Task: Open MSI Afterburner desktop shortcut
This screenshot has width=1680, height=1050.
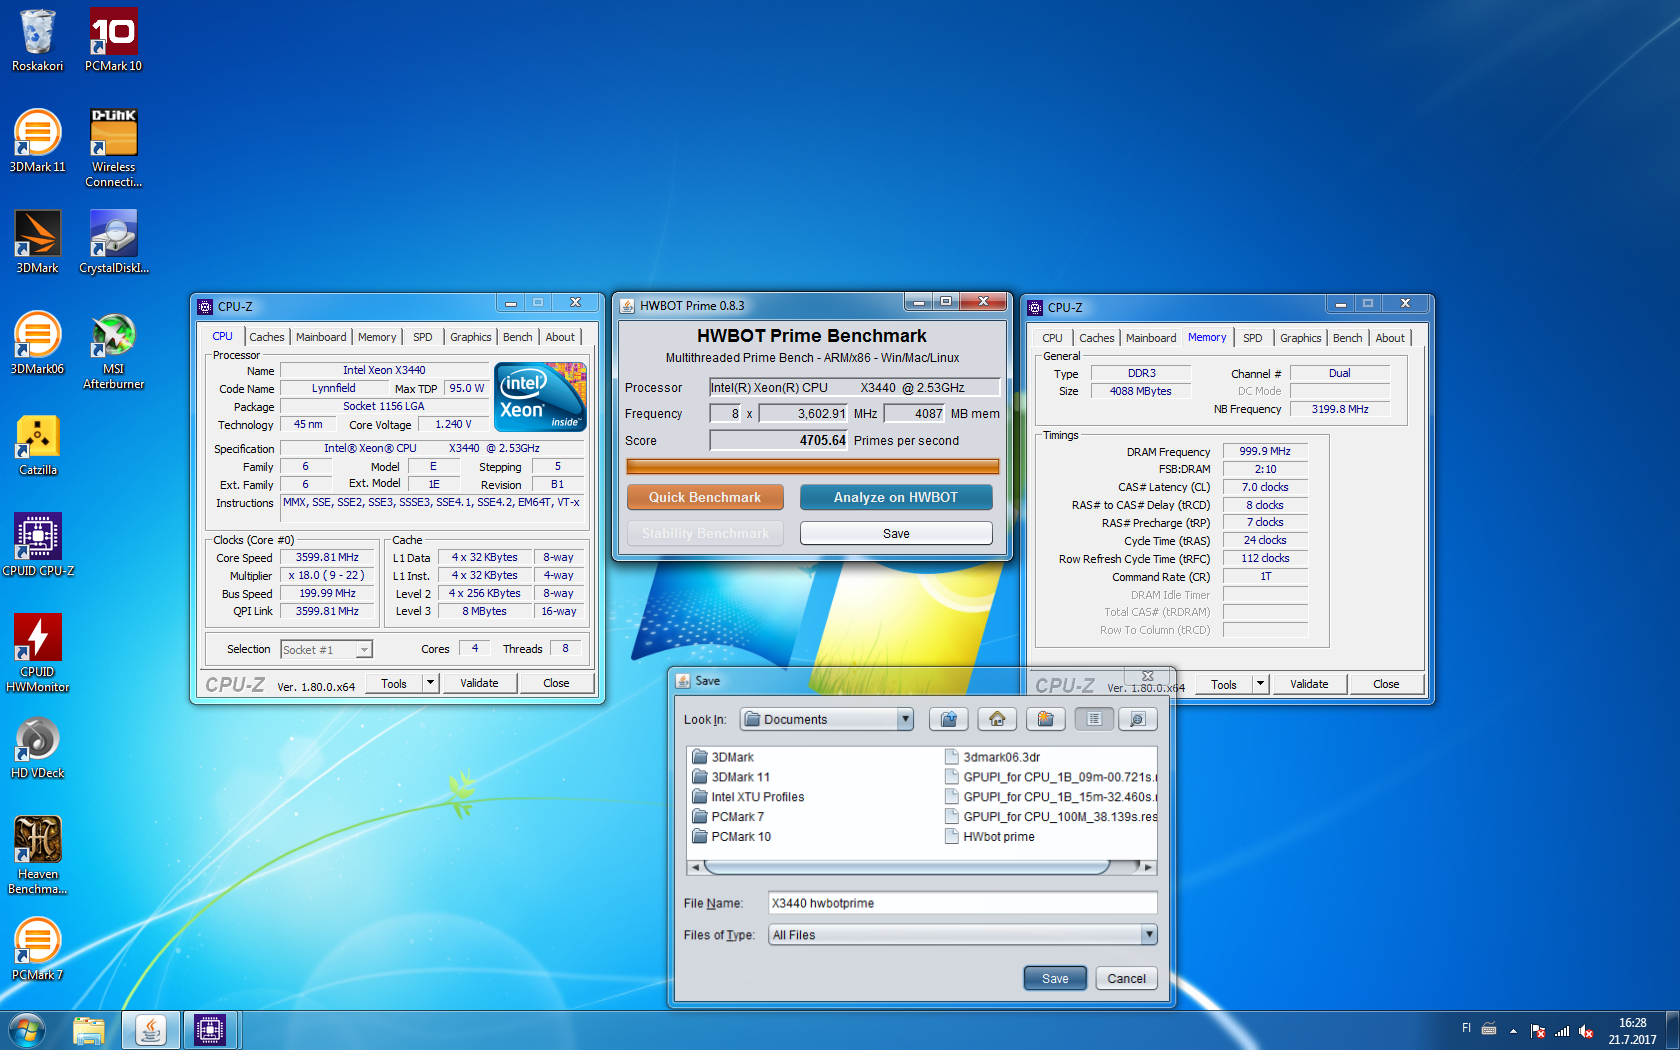Action: coord(113,350)
